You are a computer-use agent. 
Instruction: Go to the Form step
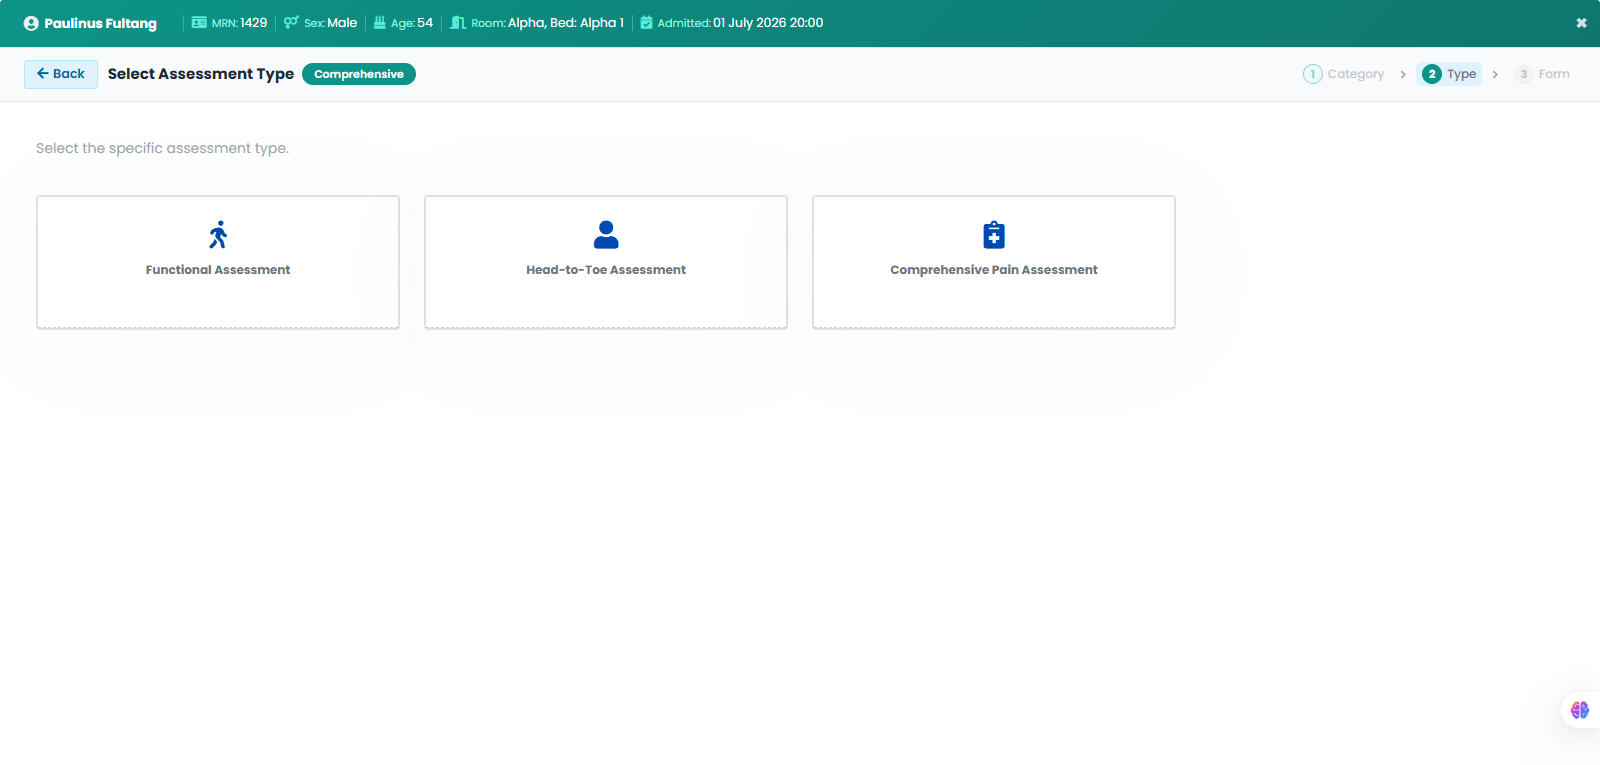click(1542, 74)
